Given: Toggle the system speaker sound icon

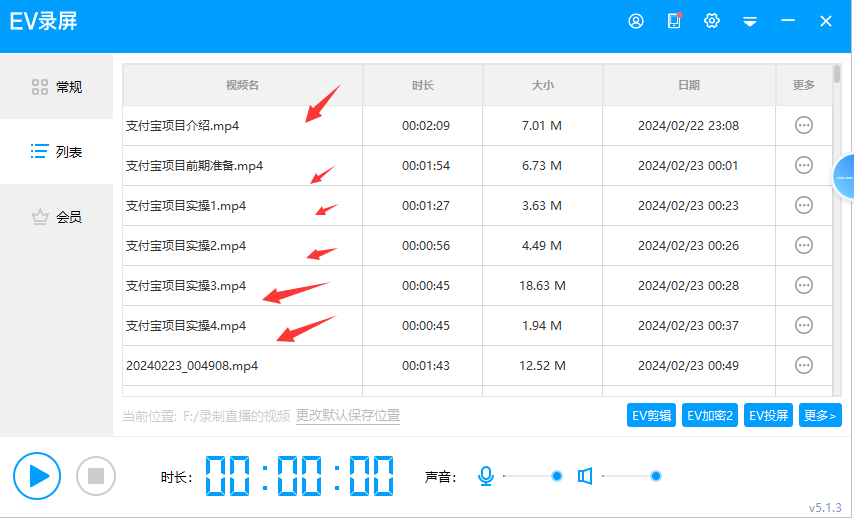Looking at the screenshot, I should coord(585,476).
